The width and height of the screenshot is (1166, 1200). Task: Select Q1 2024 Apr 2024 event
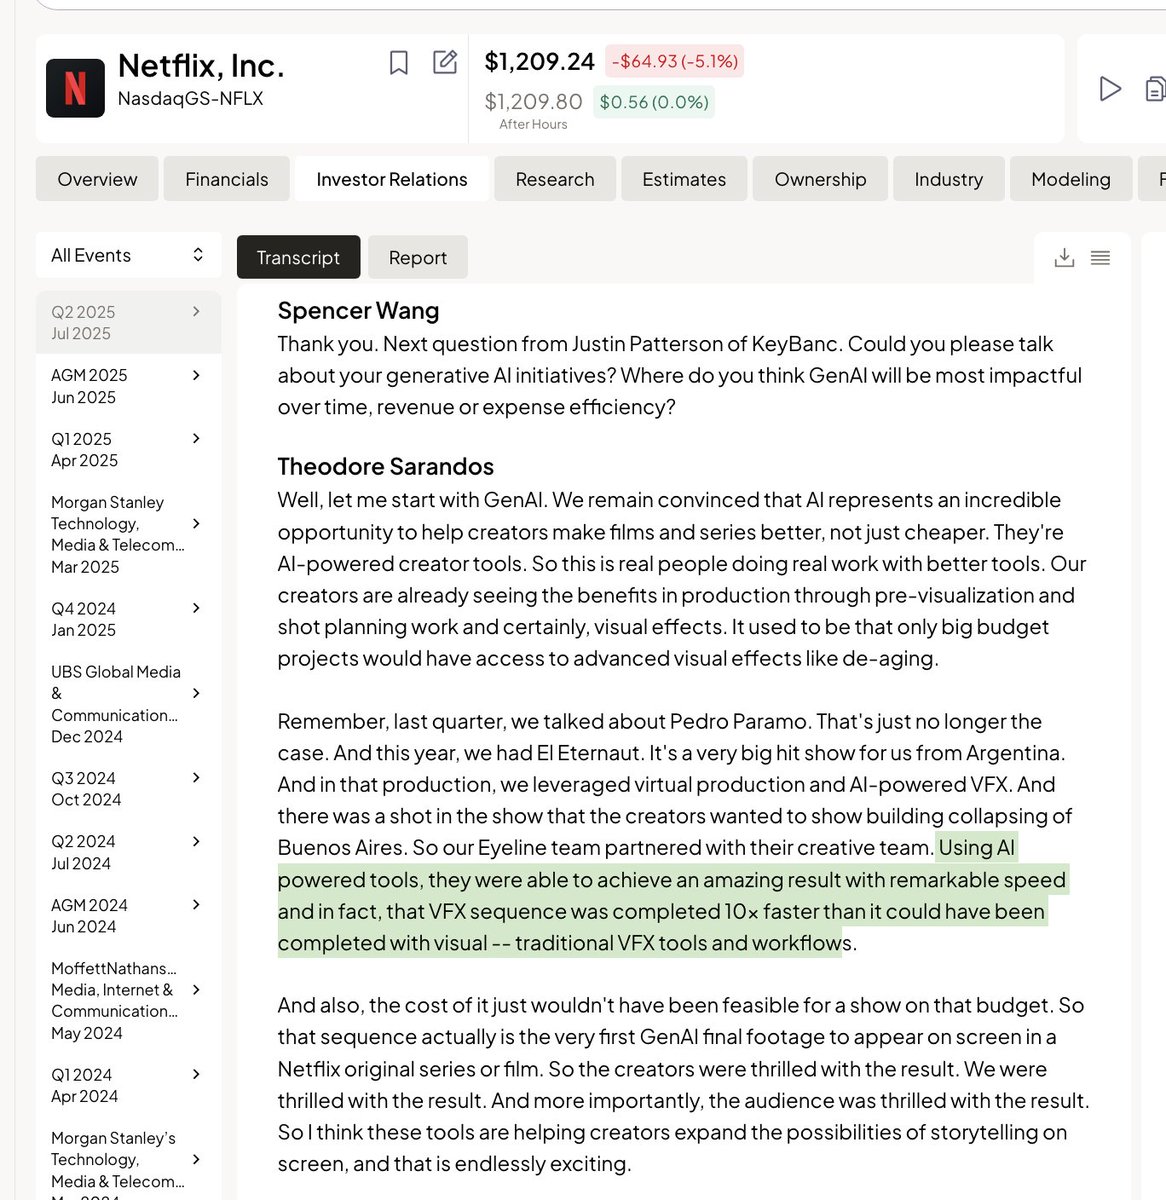[x=128, y=1085]
